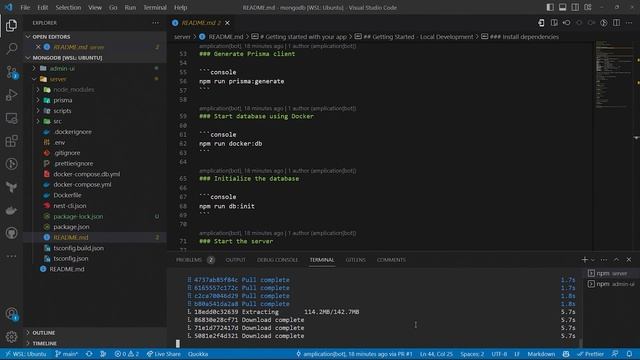Open the Docker view in activity bar
Image resolution: width=640 pixels, height=360 pixels.
tap(11, 210)
